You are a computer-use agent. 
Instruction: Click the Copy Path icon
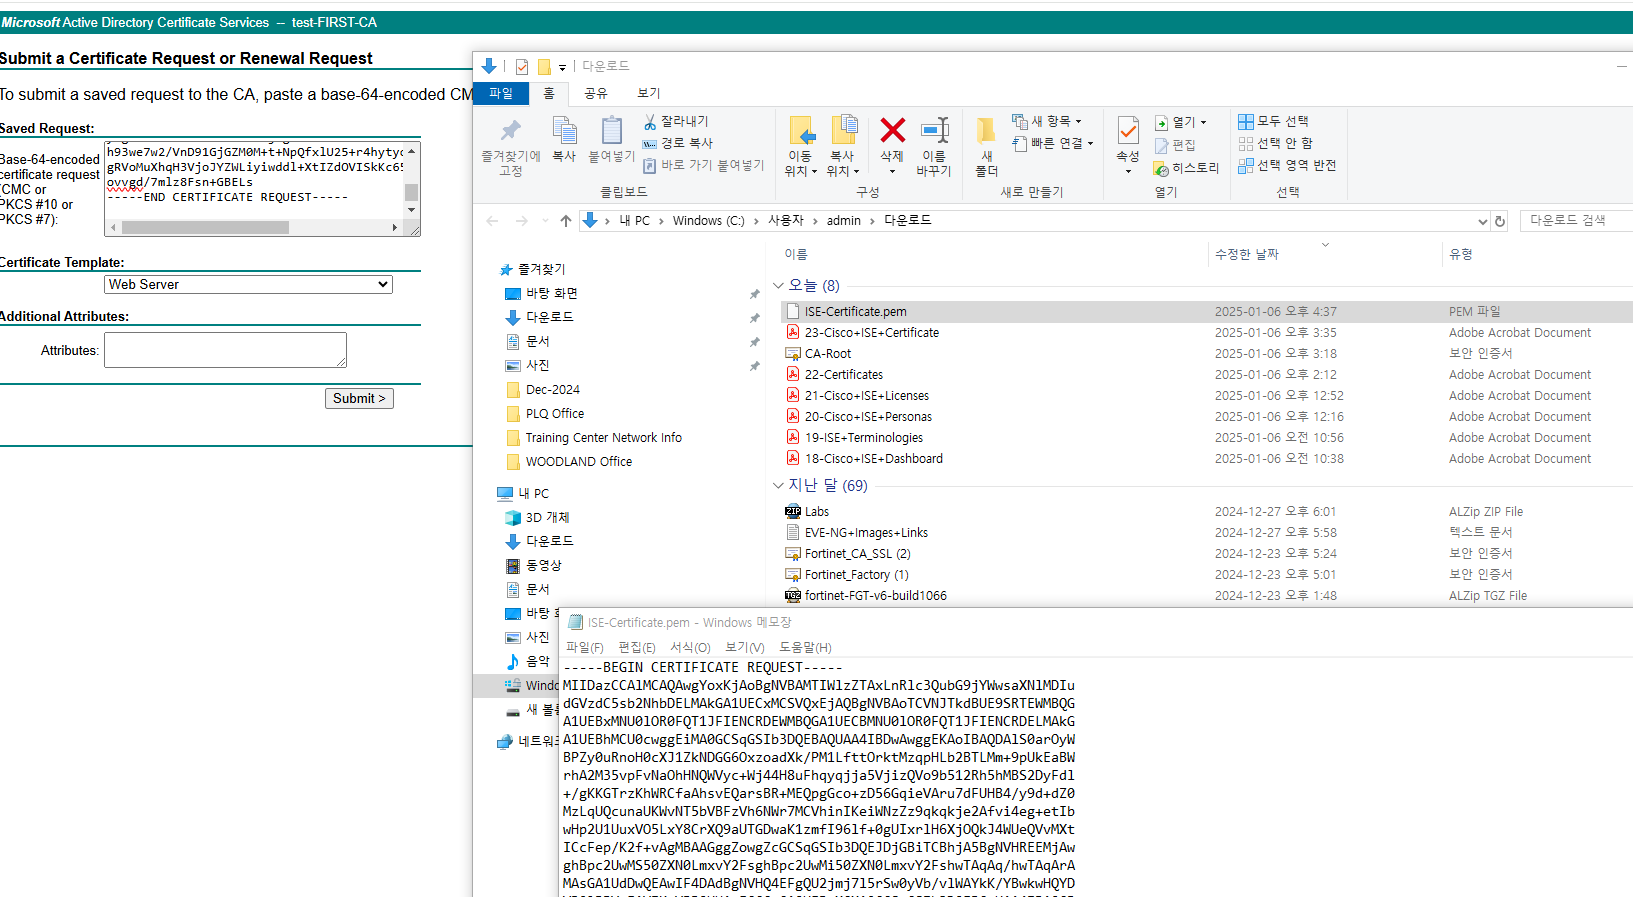pos(650,143)
